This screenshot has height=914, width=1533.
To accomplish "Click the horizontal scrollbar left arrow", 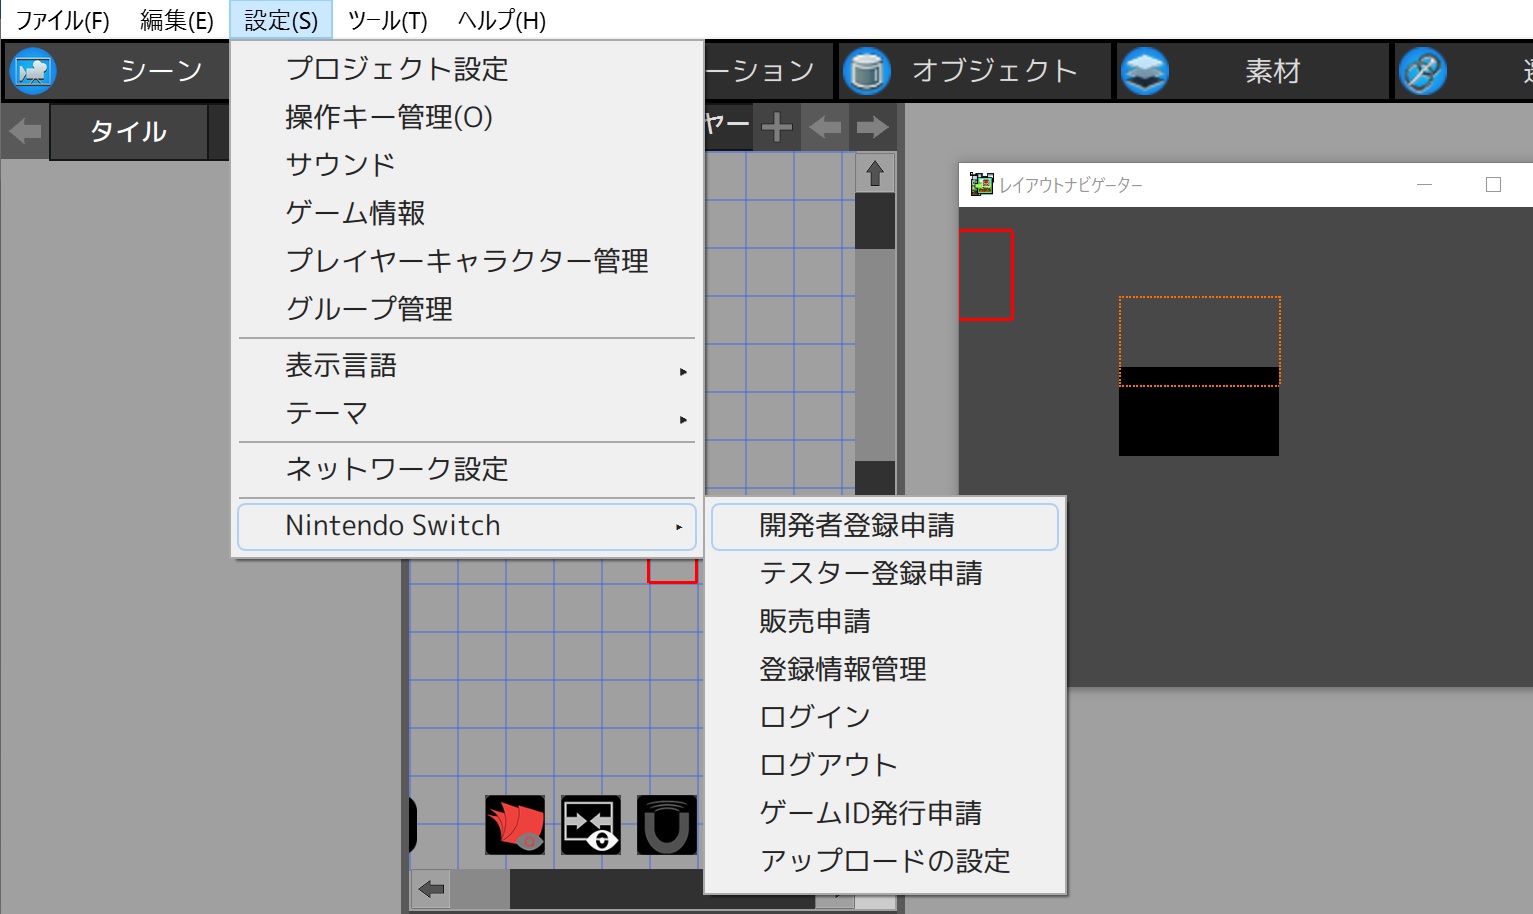I will (431, 889).
